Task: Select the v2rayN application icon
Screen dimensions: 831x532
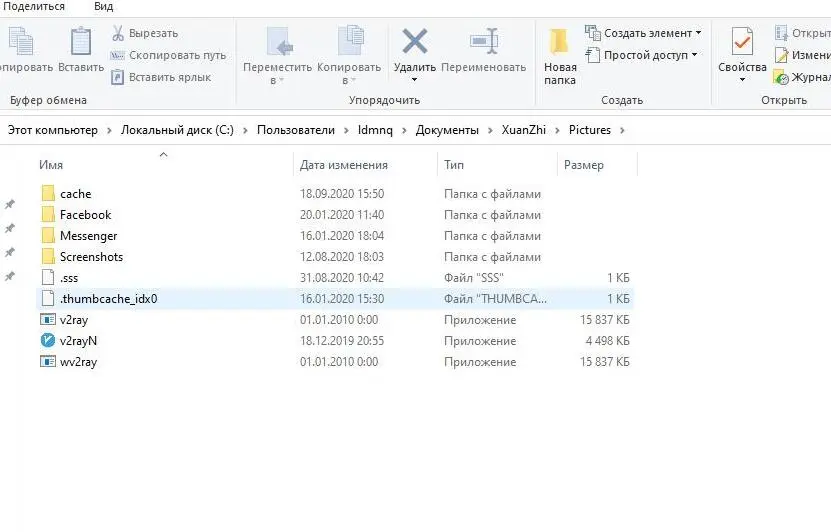Action: click(47, 341)
